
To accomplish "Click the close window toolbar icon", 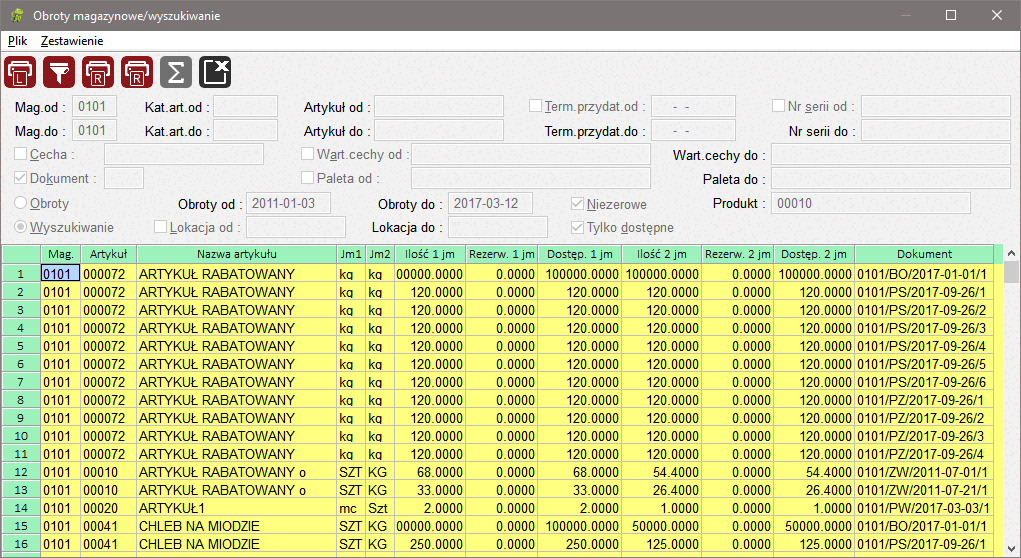I will (215, 73).
